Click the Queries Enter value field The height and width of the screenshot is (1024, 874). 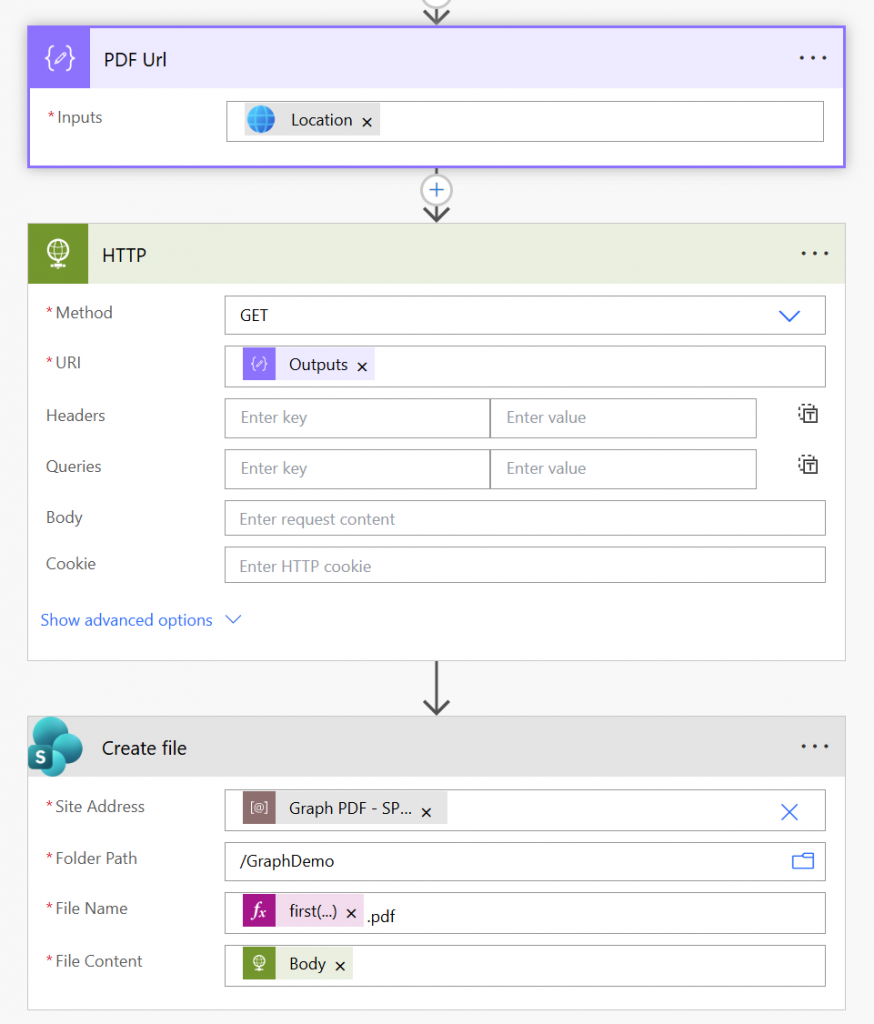coord(623,469)
